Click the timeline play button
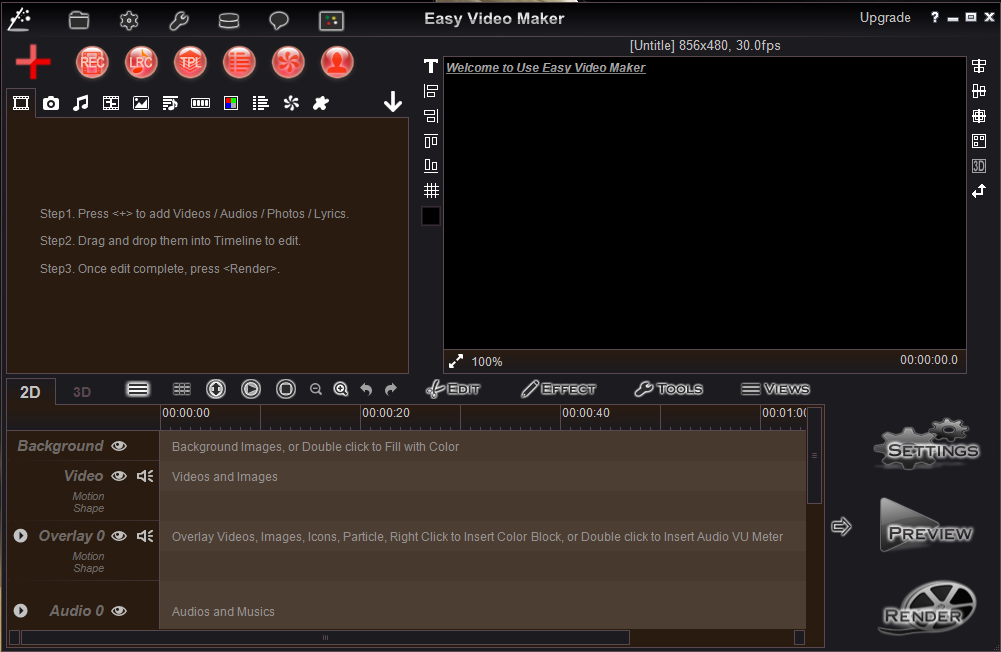 click(251, 389)
